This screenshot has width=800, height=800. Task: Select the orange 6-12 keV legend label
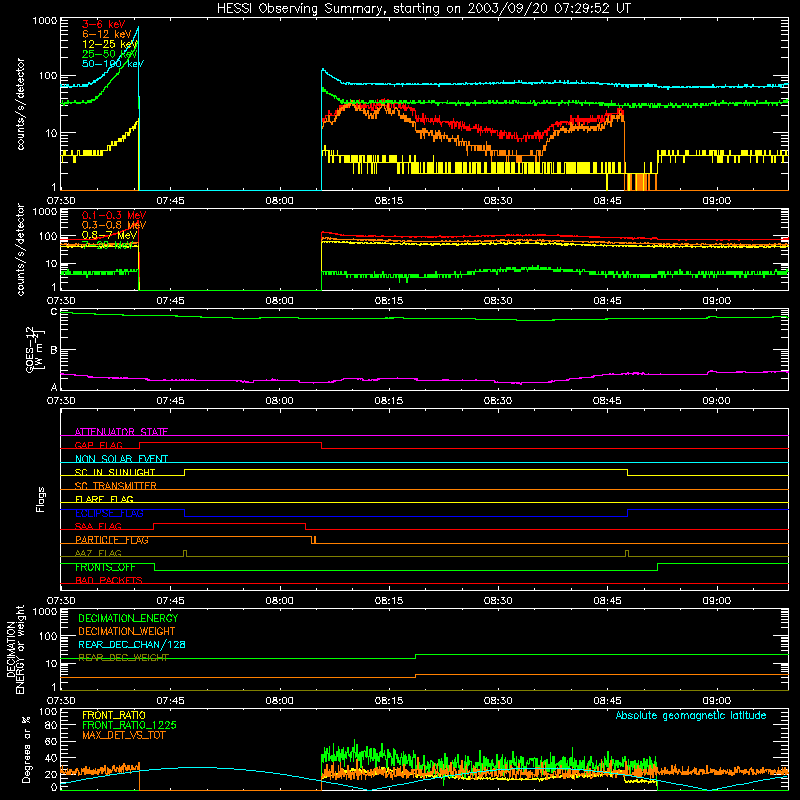(107, 34)
